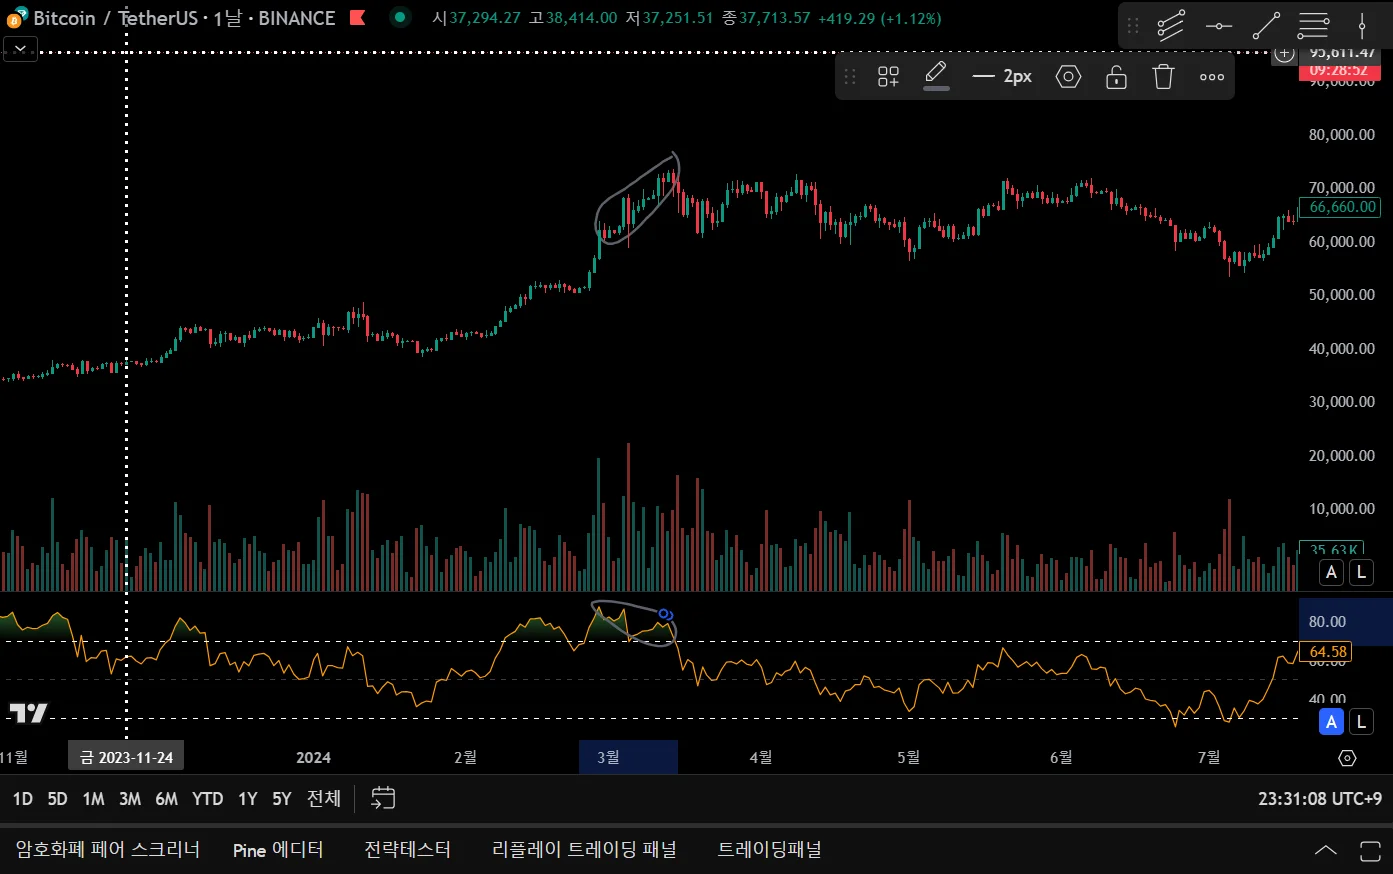This screenshot has height=874, width=1393.
Task: Select the diagonal line tool with endpoints
Action: point(1266,26)
